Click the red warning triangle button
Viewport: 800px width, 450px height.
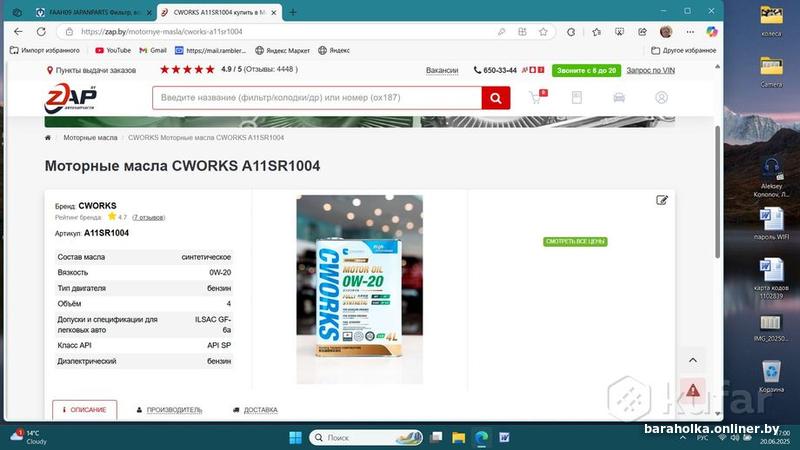(692, 391)
